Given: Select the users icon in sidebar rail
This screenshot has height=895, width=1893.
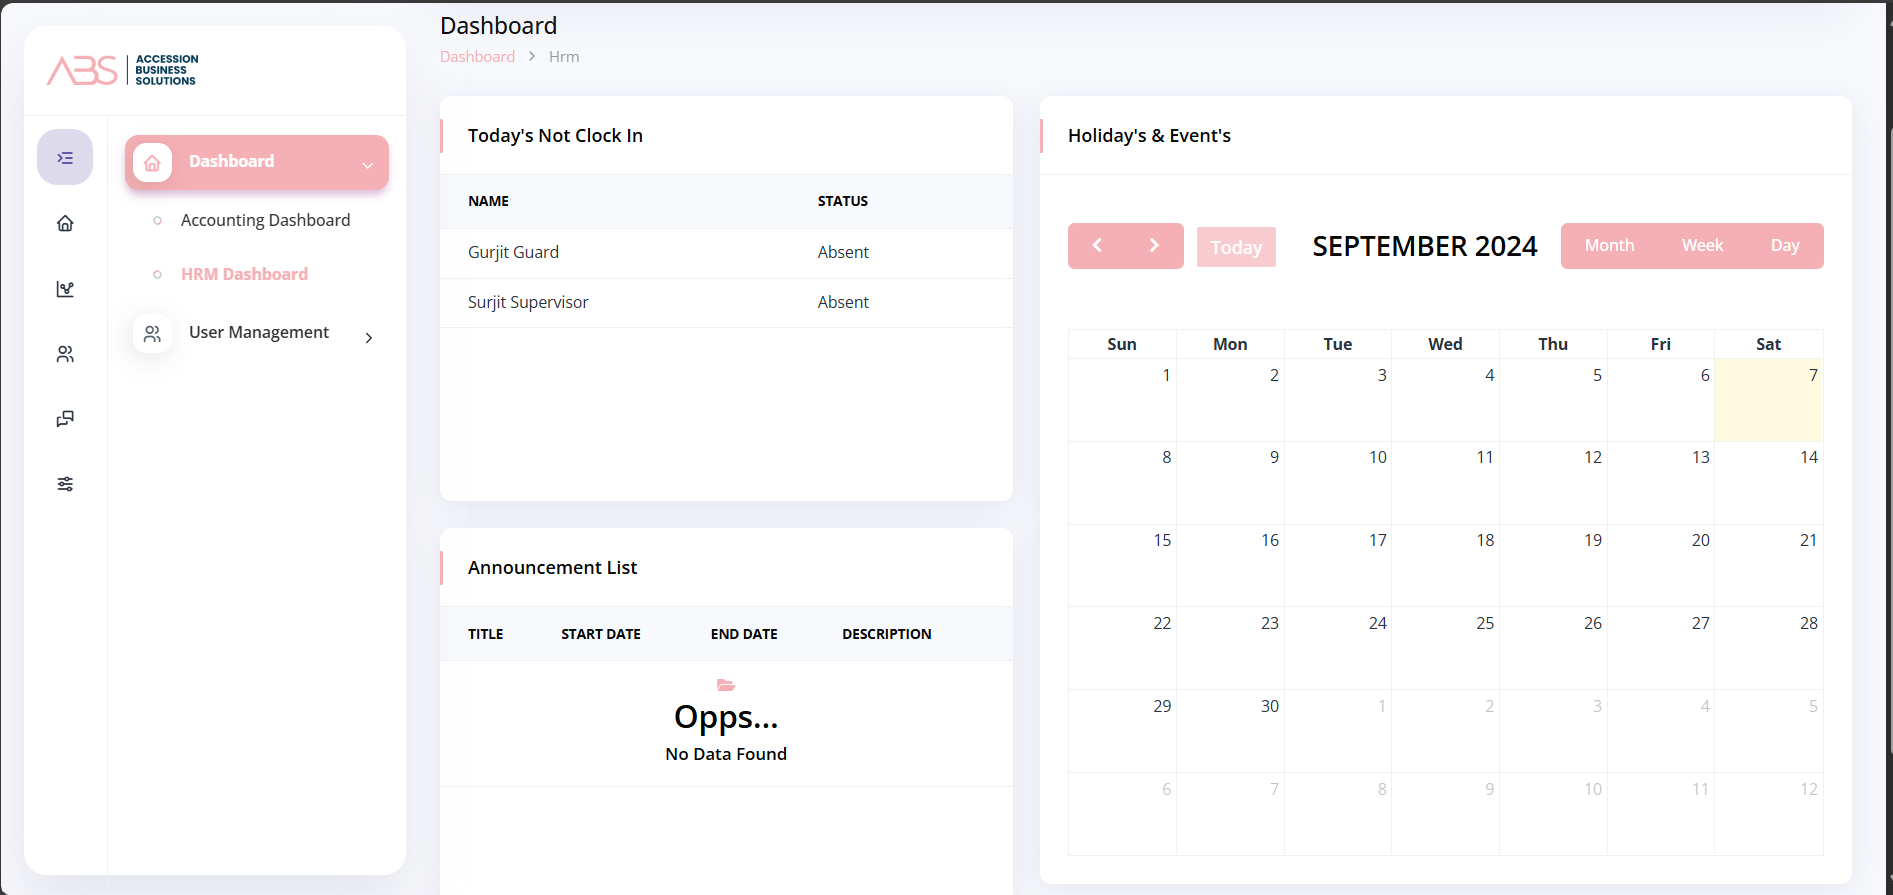Looking at the screenshot, I should pyautogui.click(x=65, y=354).
